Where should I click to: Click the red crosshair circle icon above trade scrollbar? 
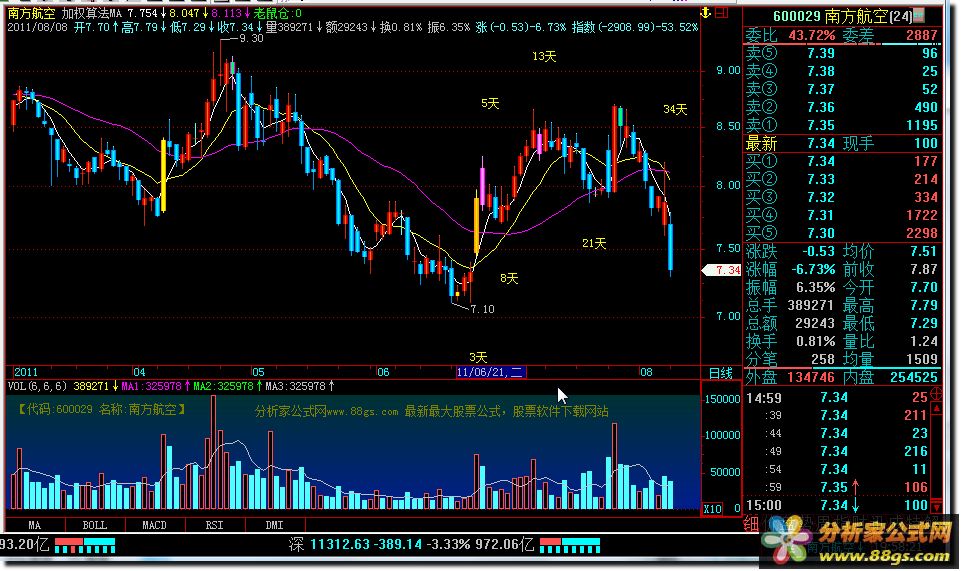point(936,393)
